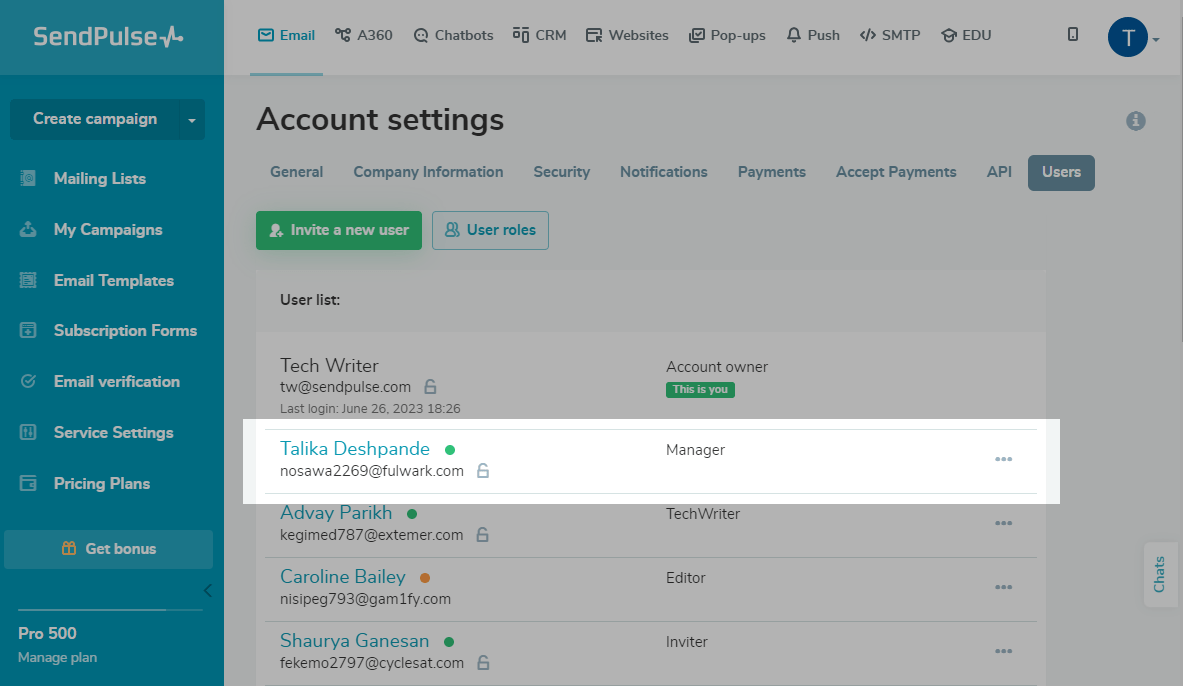Open Mailing Lists from the sidebar
This screenshot has width=1183, height=686.
(x=99, y=179)
